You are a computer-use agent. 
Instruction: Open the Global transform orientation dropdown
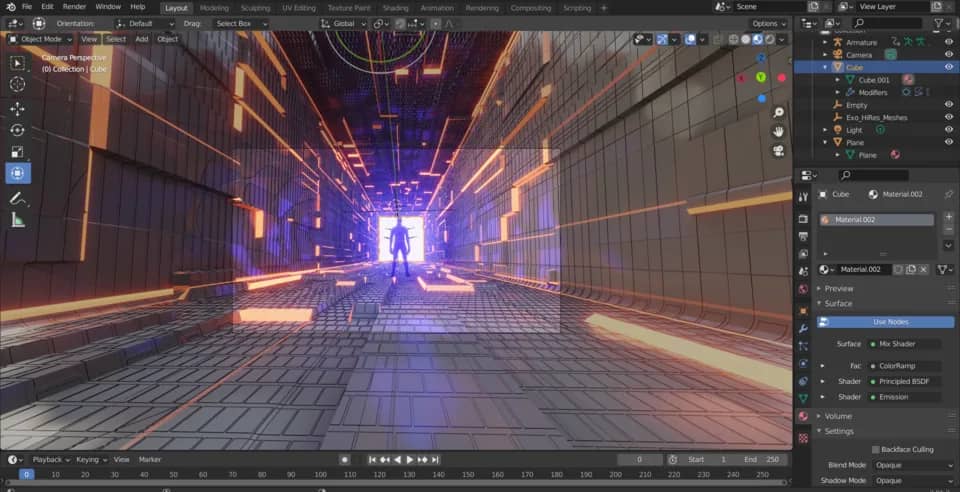point(343,24)
